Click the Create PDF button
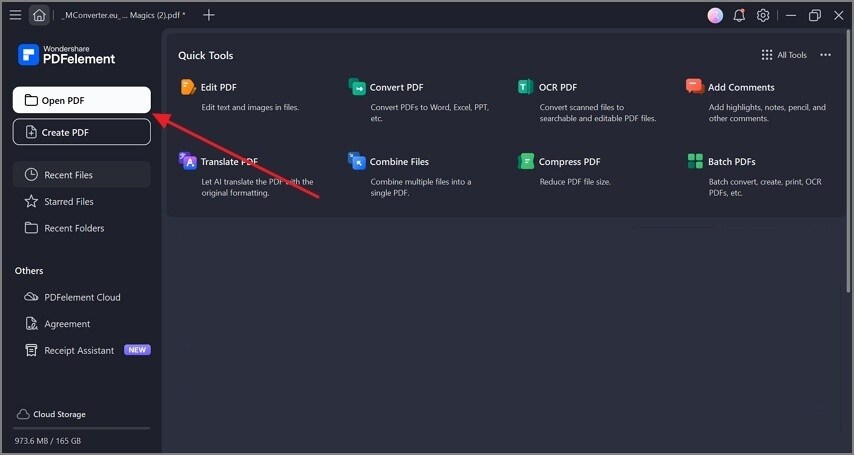Viewport: 854px width, 455px height. coord(82,132)
